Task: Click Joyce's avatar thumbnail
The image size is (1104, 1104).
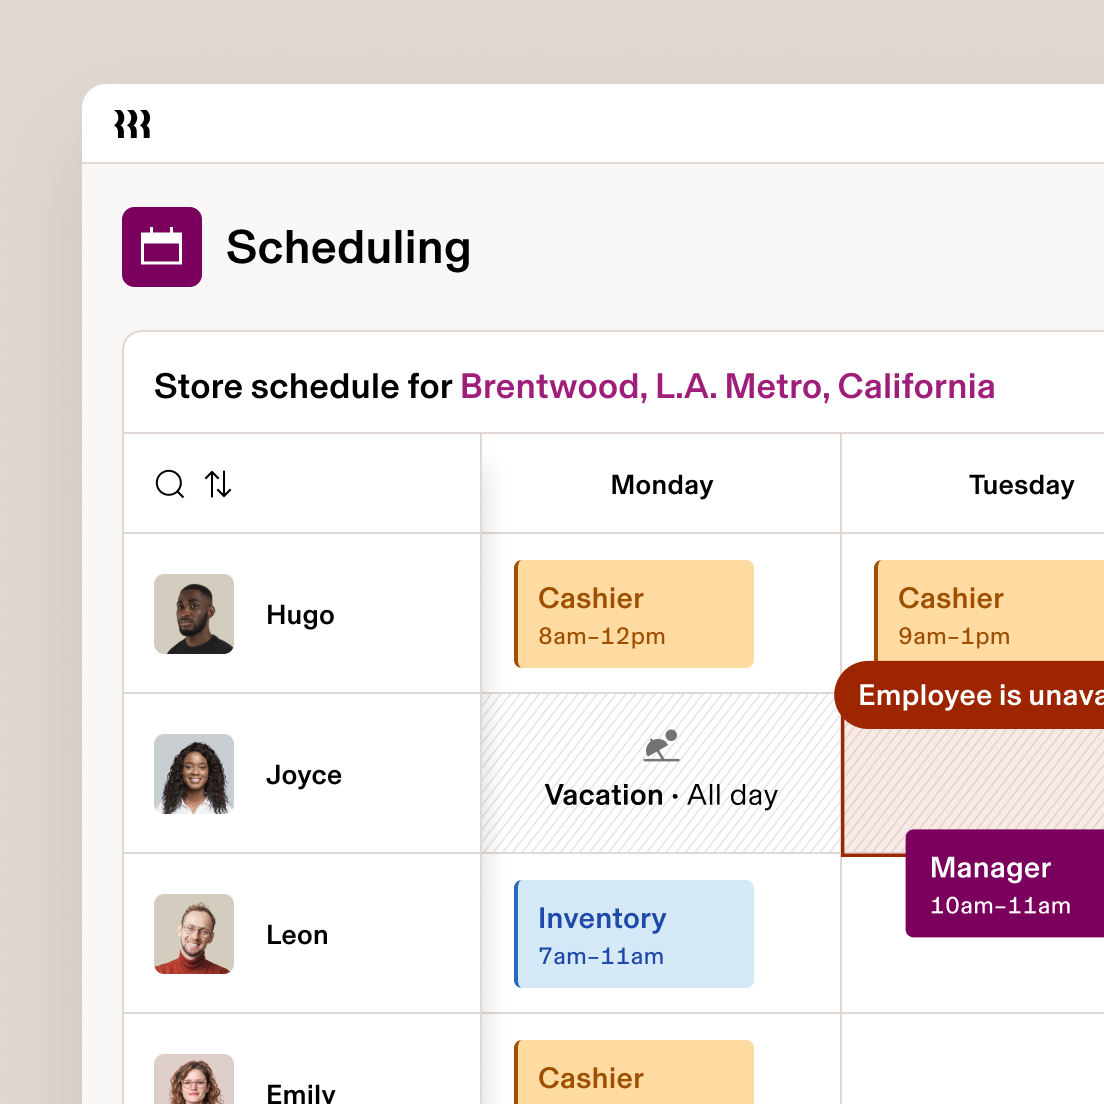Action: click(x=194, y=774)
